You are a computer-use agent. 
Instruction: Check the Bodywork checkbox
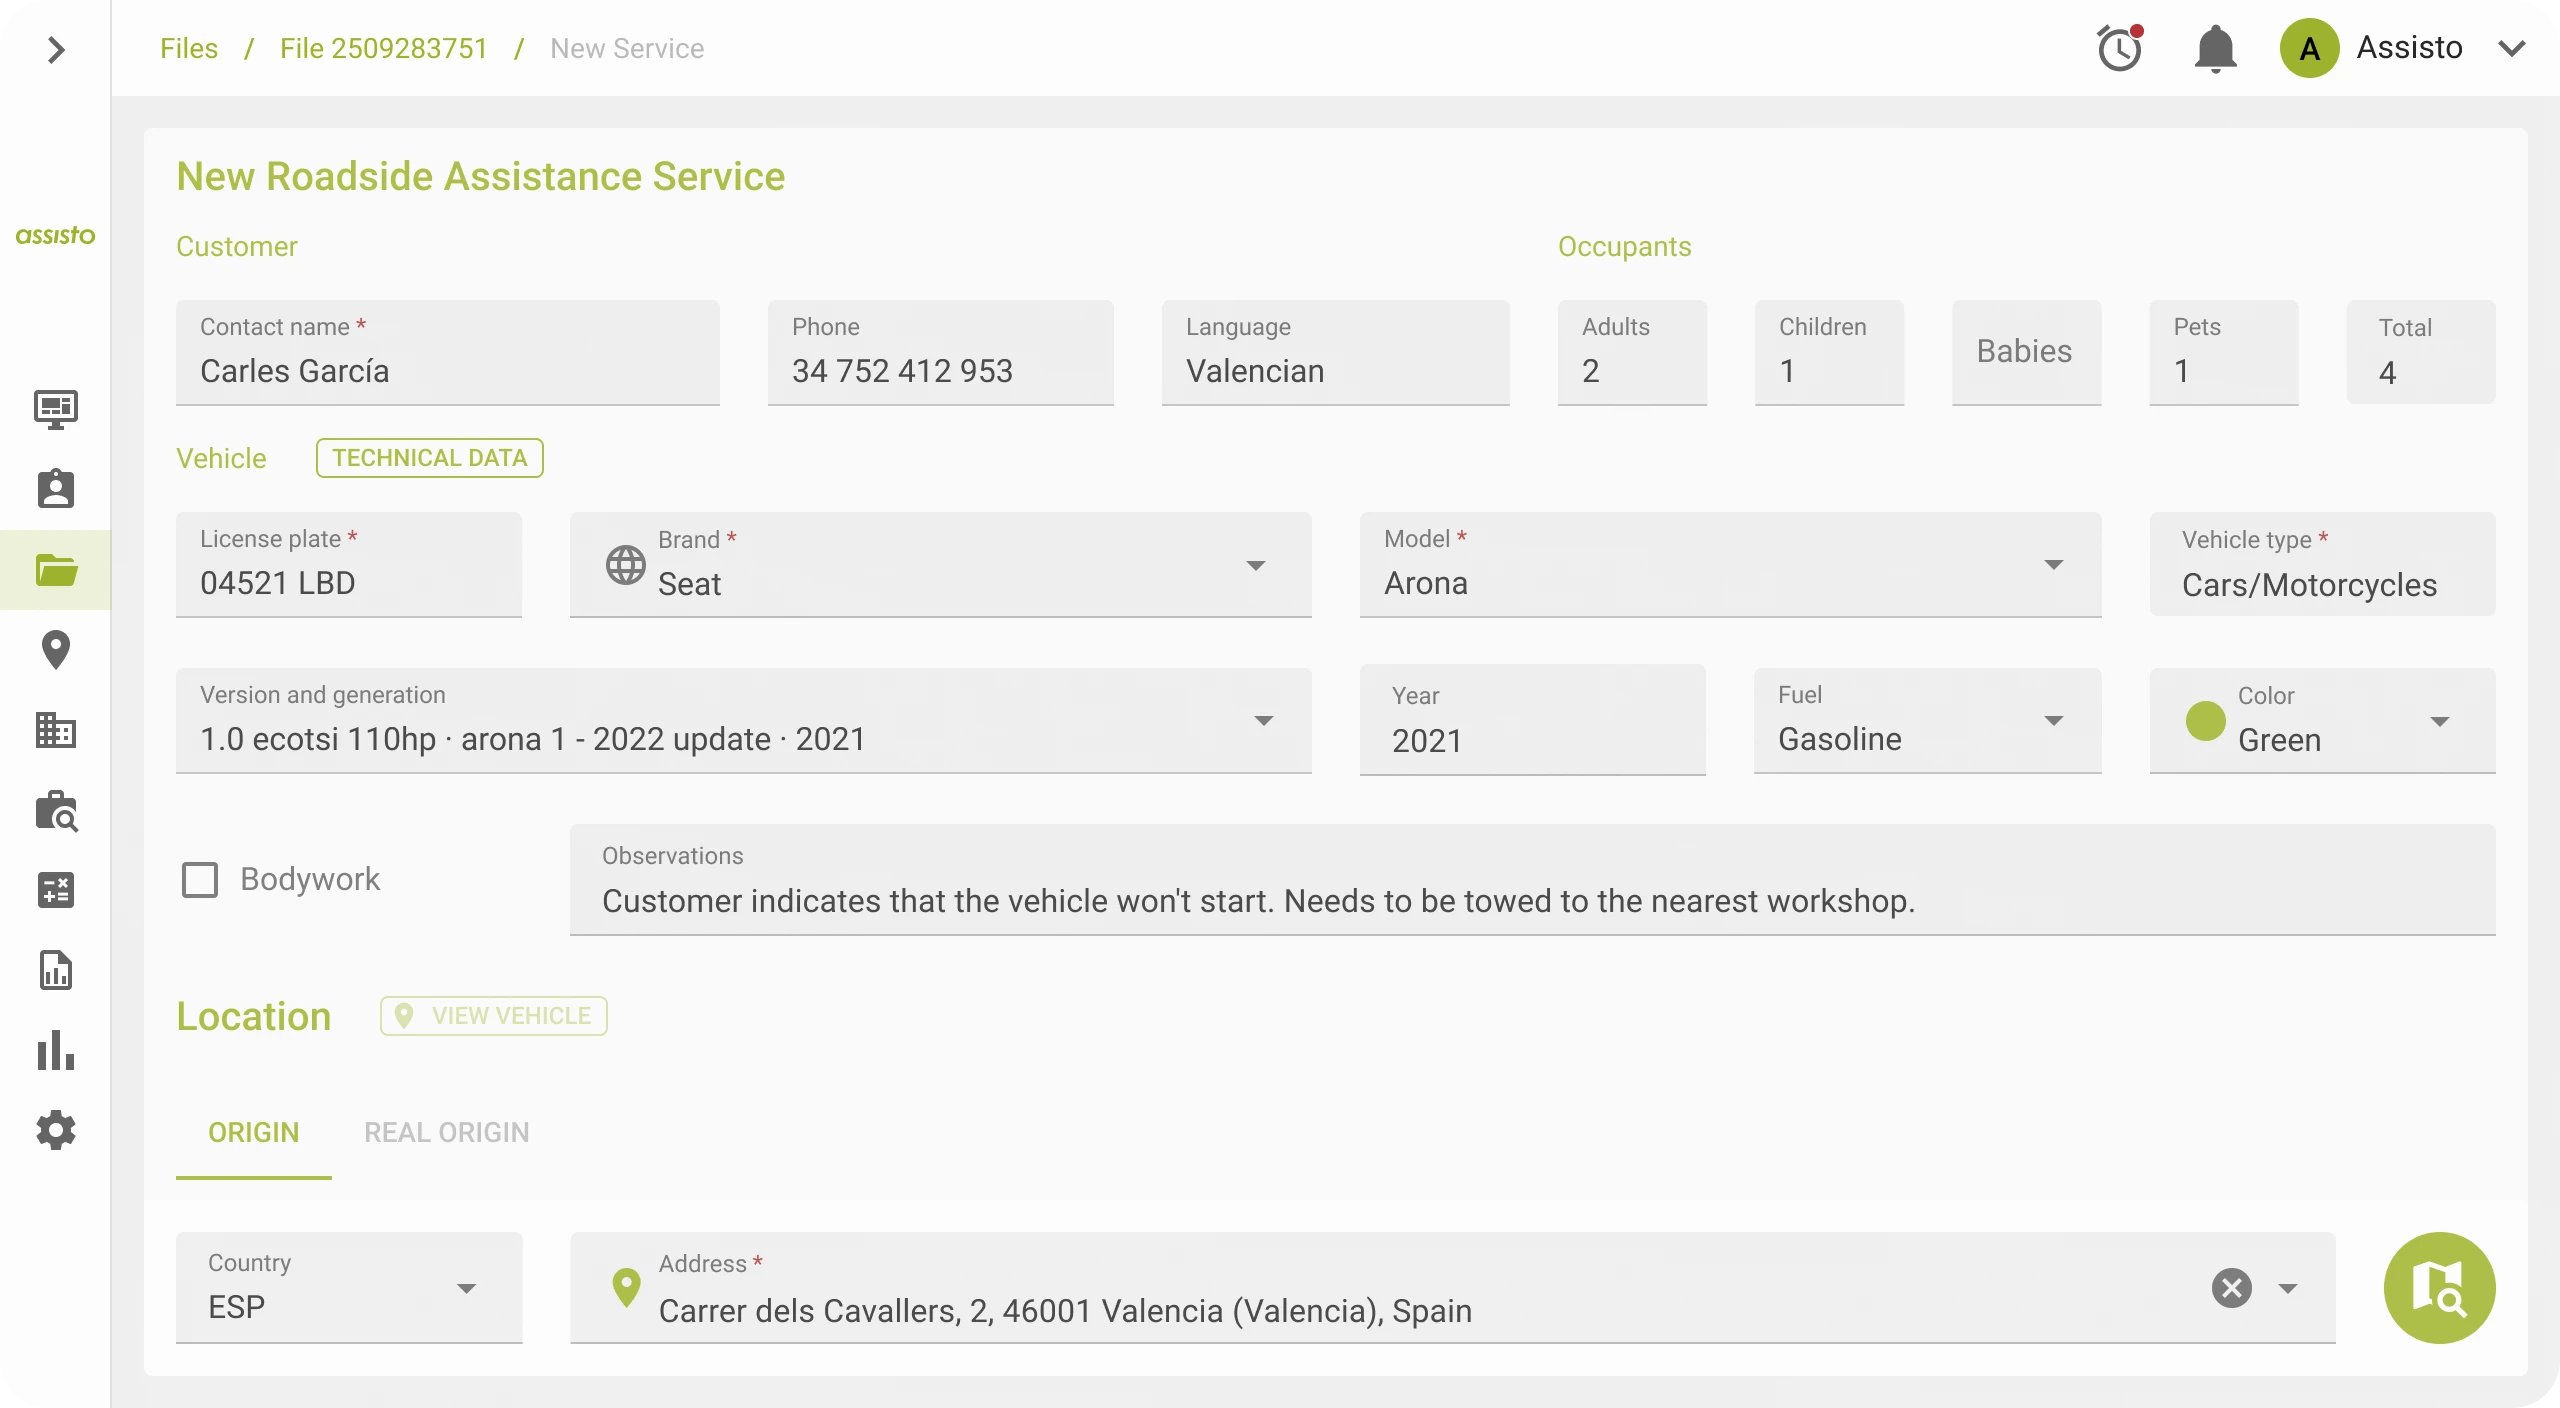point(200,880)
